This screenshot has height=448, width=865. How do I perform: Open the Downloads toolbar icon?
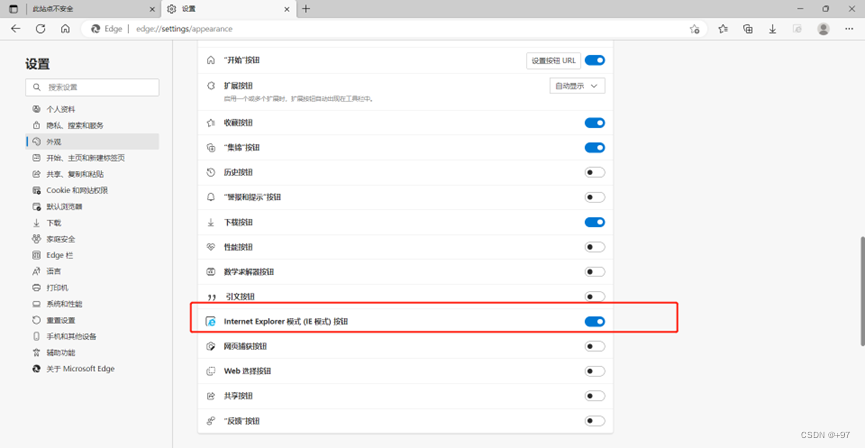[773, 29]
